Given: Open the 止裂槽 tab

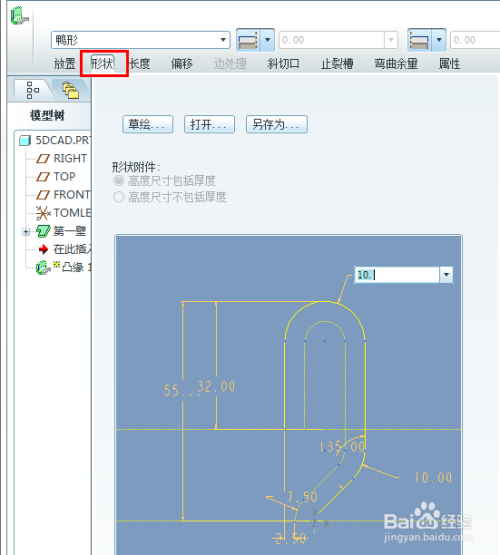Looking at the screenshot, I should 337,64.
